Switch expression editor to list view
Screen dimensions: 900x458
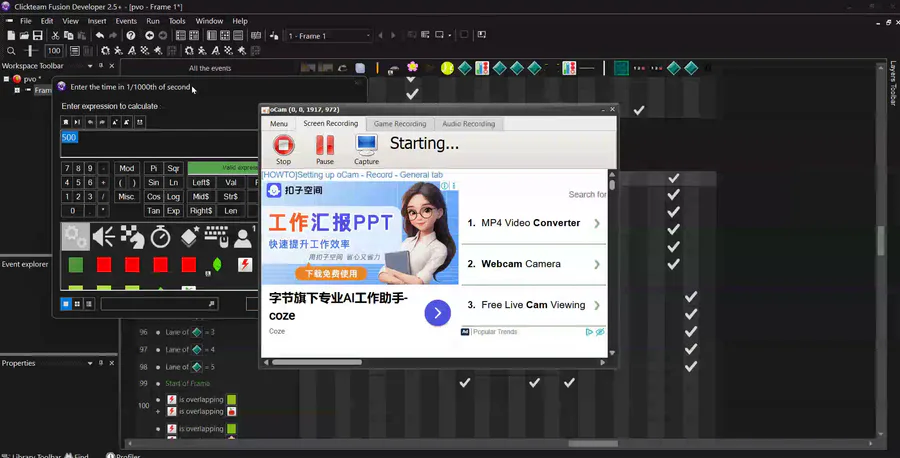tap(89, 304)
